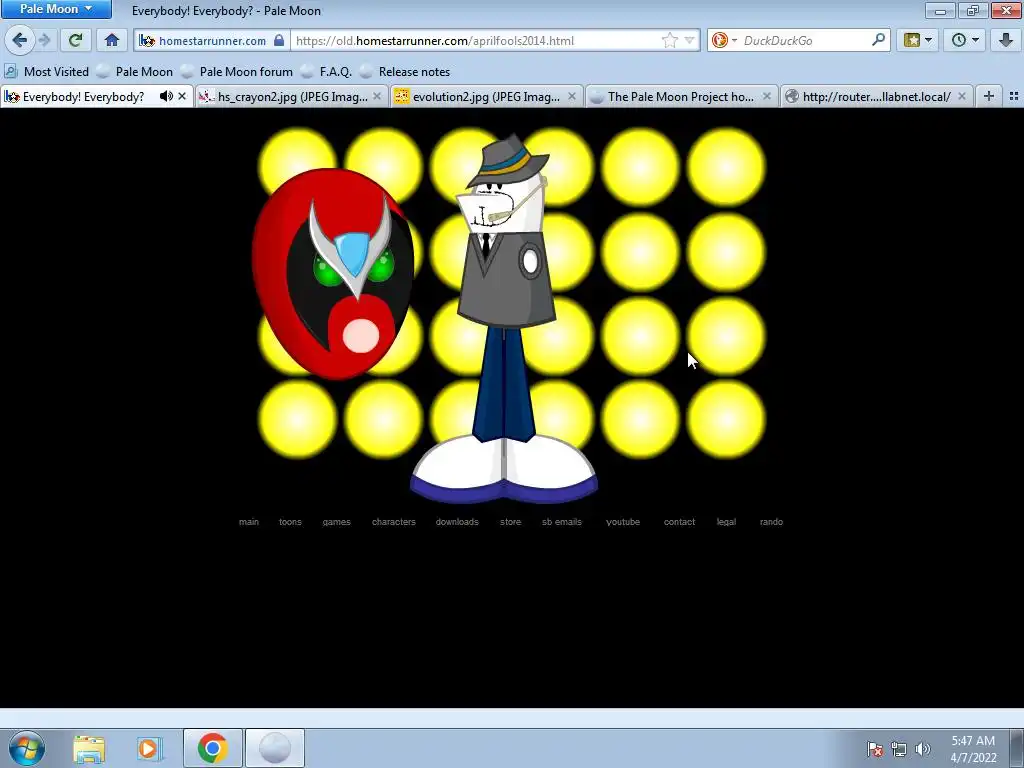
Task: Open the downloads arrow button
Action: (x=1006, y=40)
